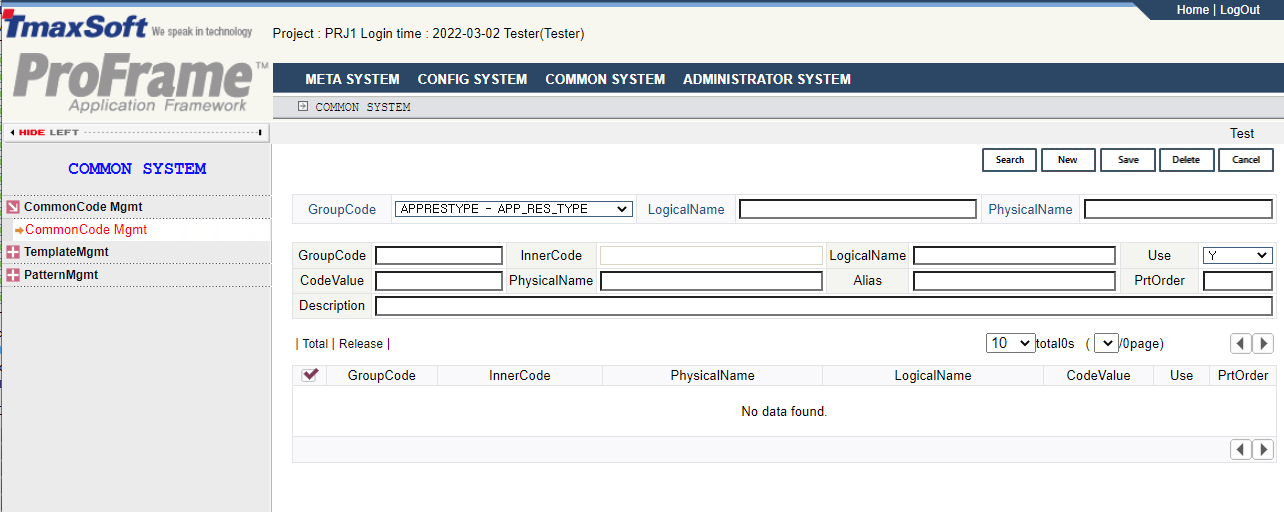The height and width of the screenshot is (512, 1284).
Task: Open META SYSTEM menu
Action: click(352, 79)
